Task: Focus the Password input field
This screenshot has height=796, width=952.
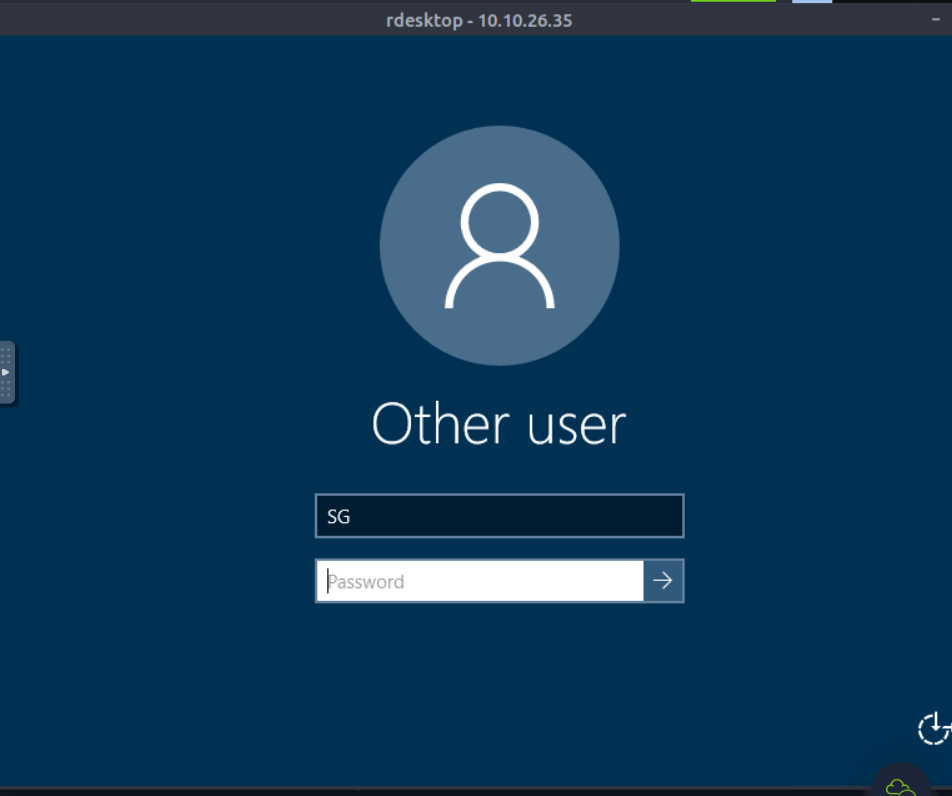Action: click(x=480, y=581)
